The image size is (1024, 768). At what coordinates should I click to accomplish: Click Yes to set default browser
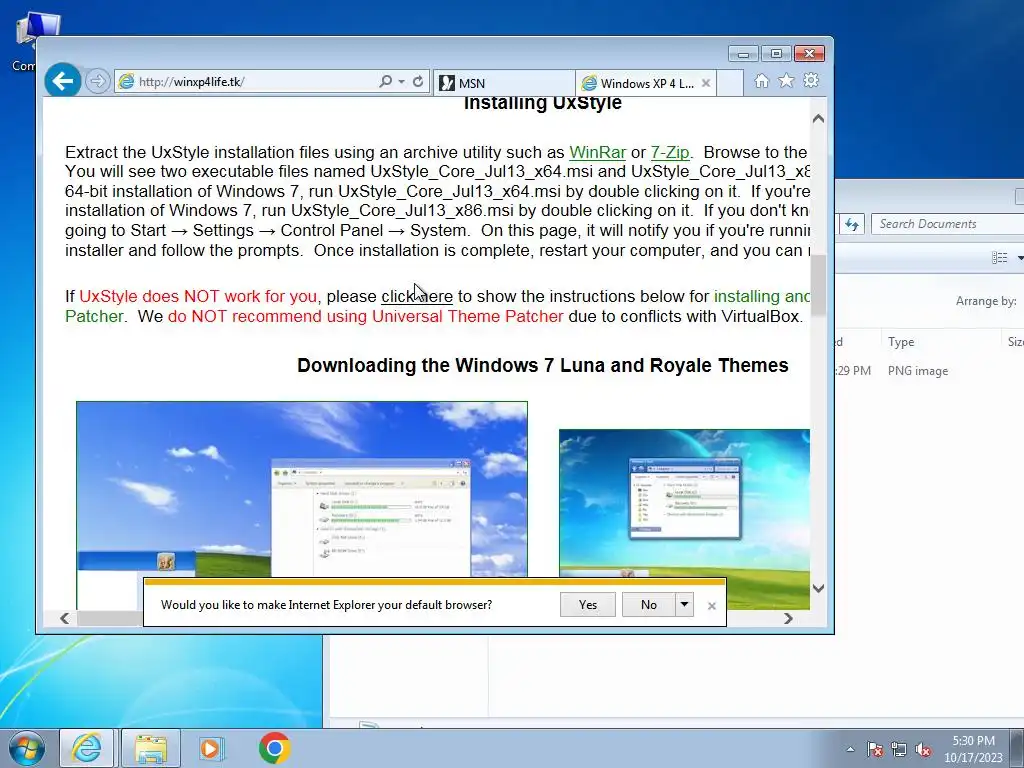tap(588, 605)
